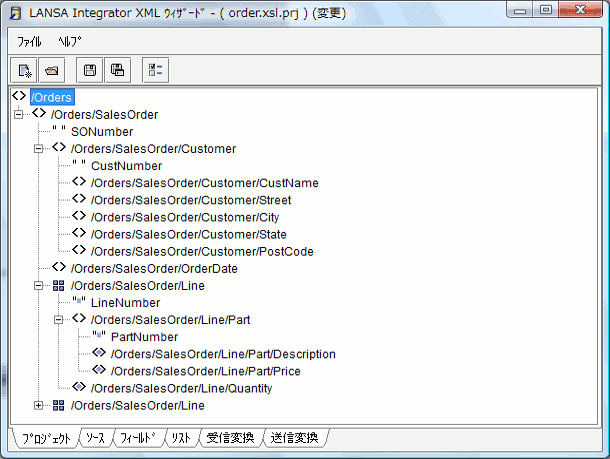Screen dimensions: 610x459
Task: Select /Orders/SalesOrder/Customer/PostCode
Action: pyautogui.click(x=202, y=252)
